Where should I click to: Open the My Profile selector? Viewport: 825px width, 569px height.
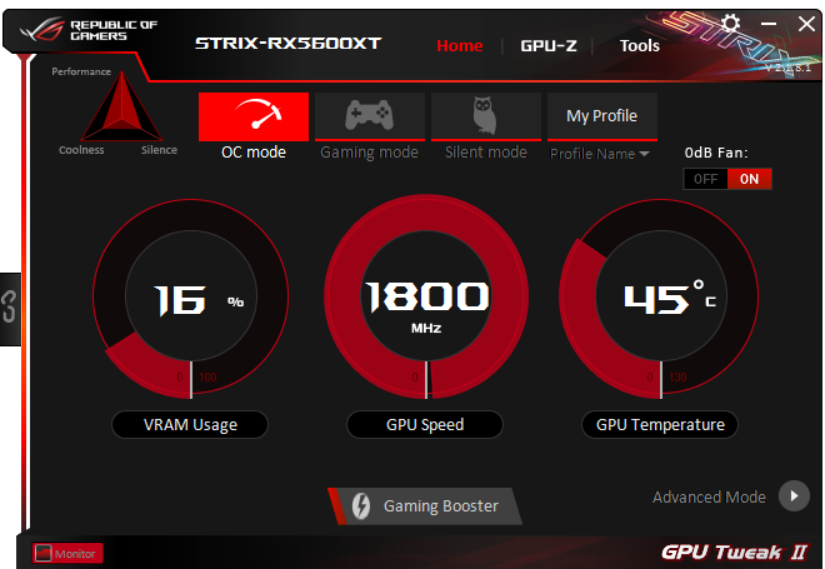(602, 116)
